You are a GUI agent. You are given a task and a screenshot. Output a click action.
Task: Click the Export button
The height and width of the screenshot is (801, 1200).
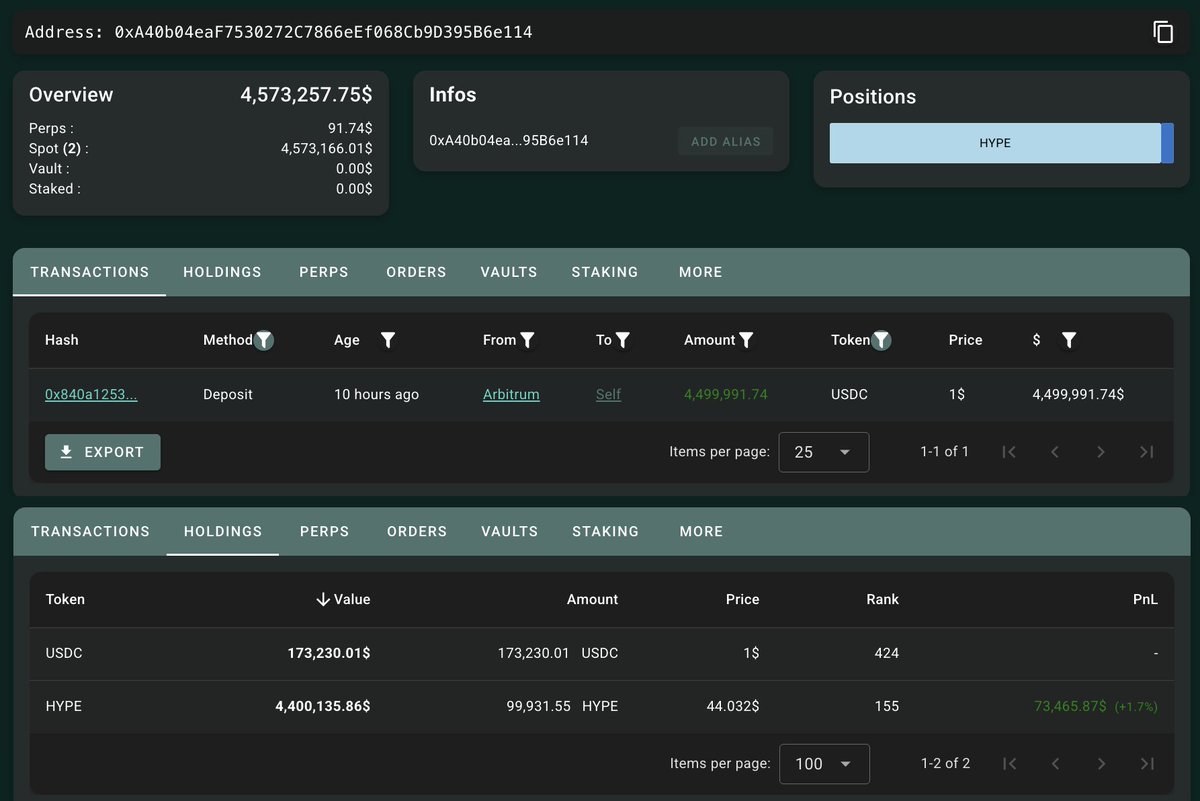coord(102,452)
